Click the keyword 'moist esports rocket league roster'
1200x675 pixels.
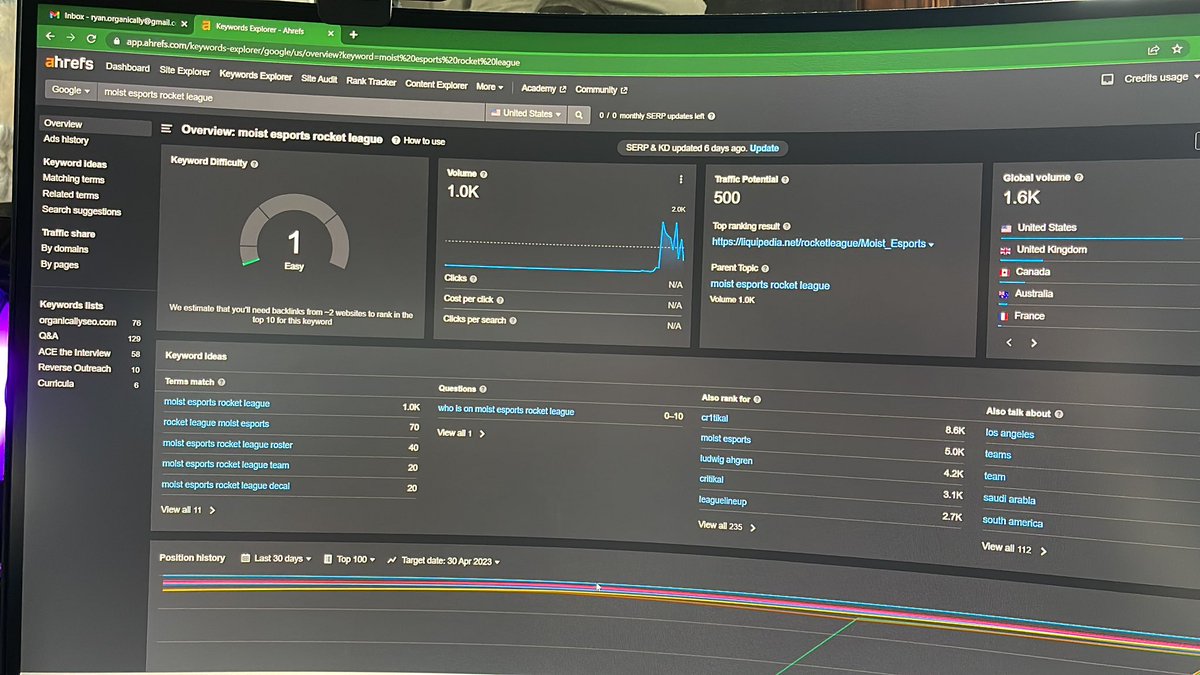[x=227, y=445]
